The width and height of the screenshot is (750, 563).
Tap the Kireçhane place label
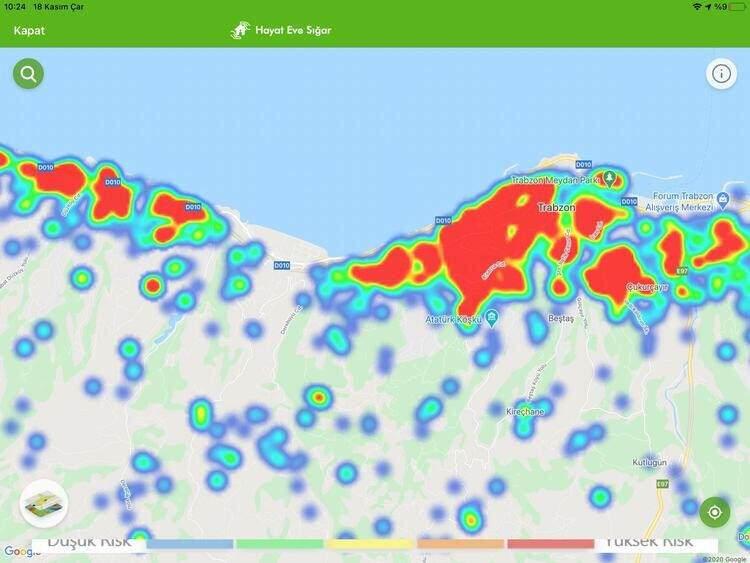pyautogui.click(x=524, y=411)
